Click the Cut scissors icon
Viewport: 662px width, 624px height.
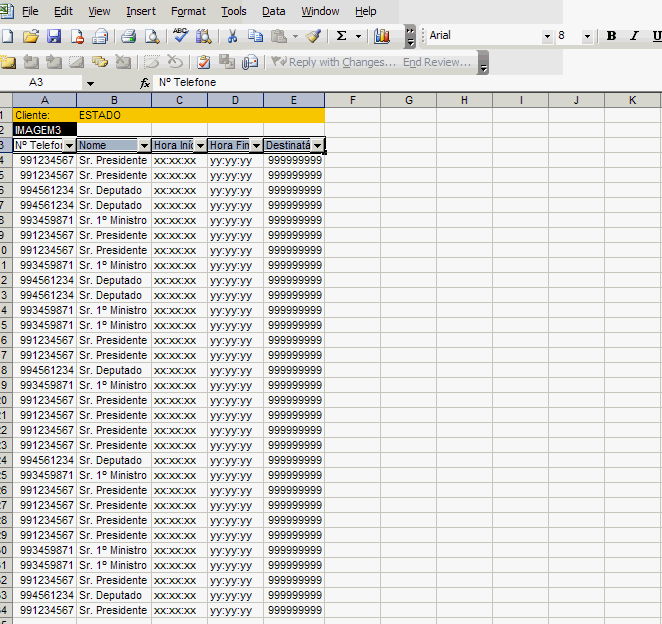click(232, 36)
